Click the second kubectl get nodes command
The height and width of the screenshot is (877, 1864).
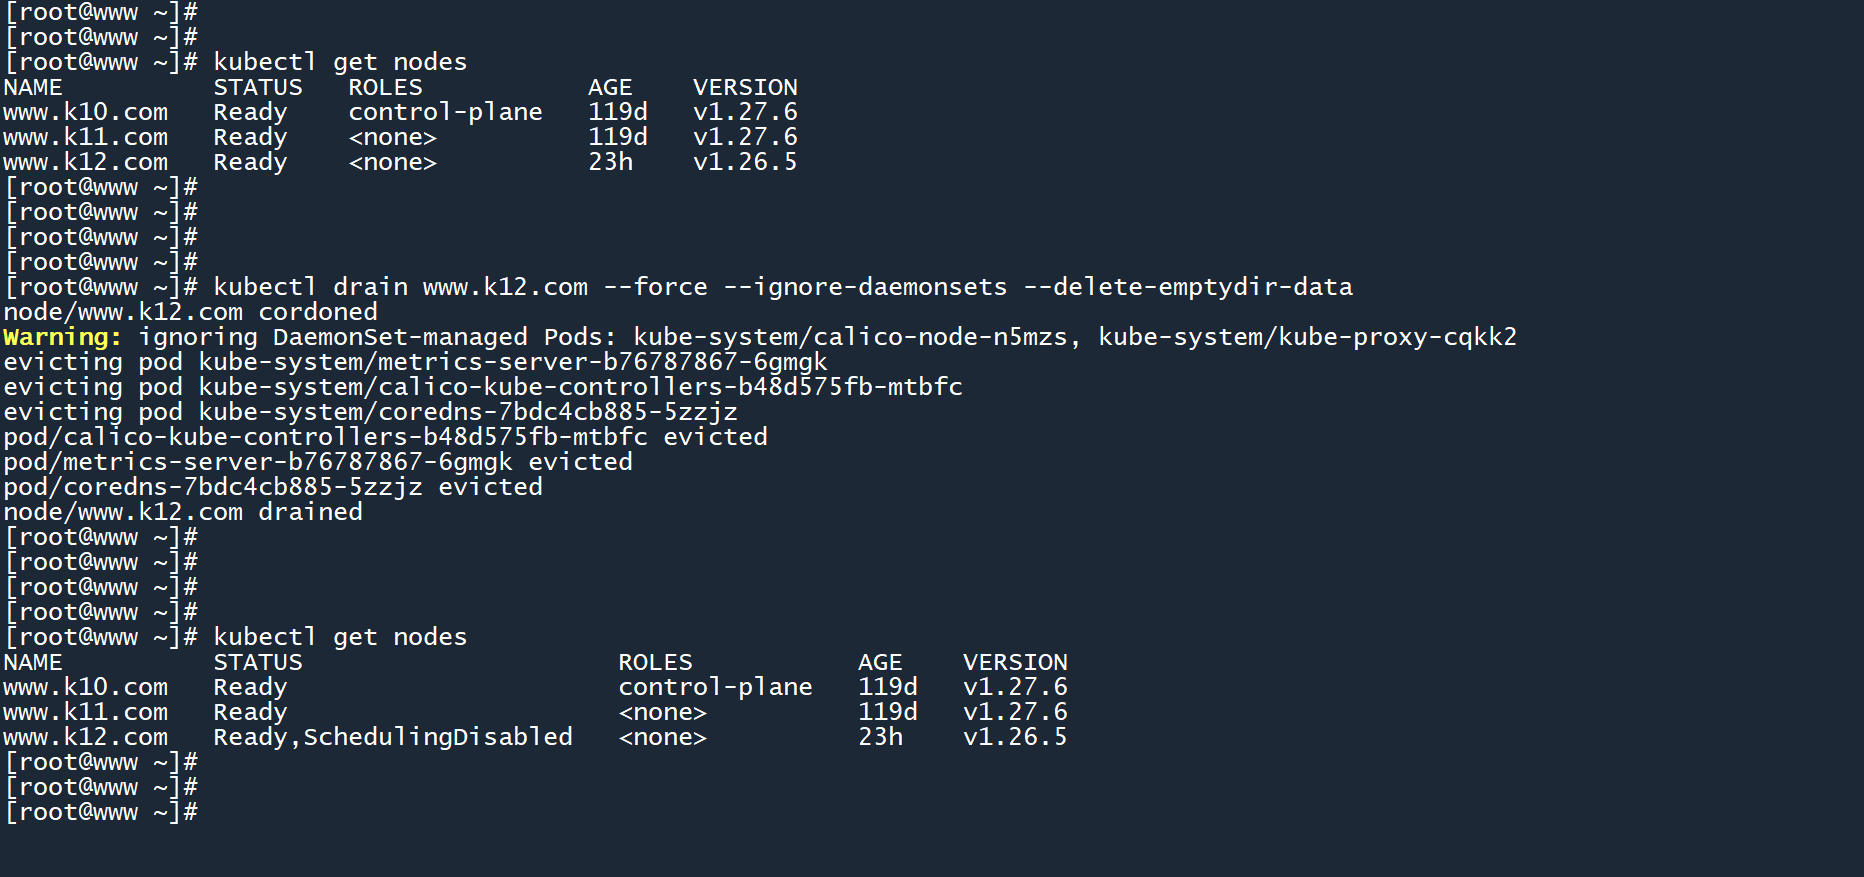point(340,637)
